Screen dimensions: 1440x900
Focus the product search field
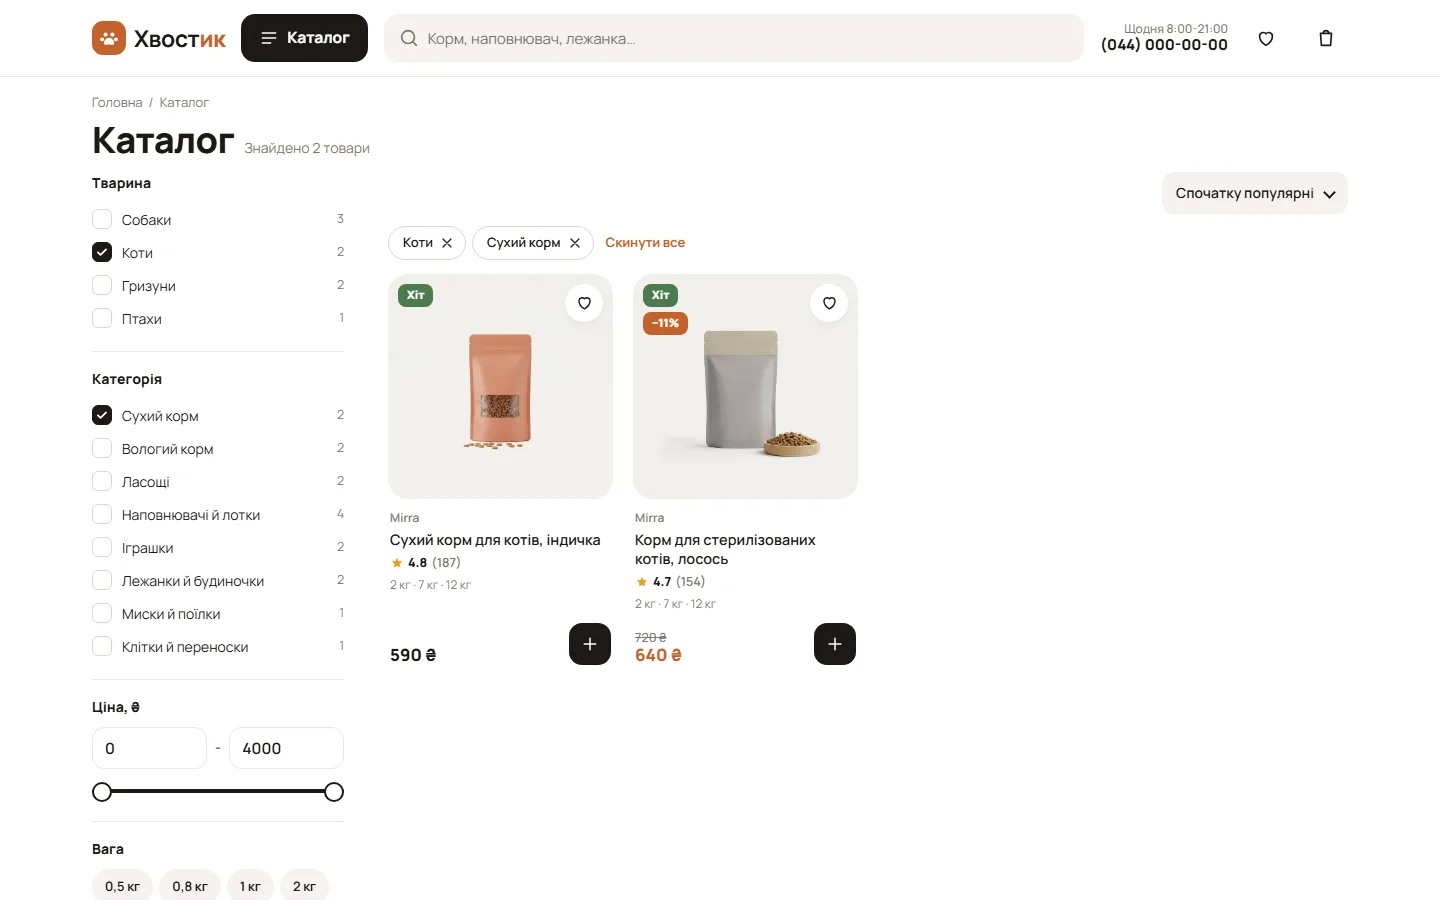pyautogui.click(x=734, y=38)
